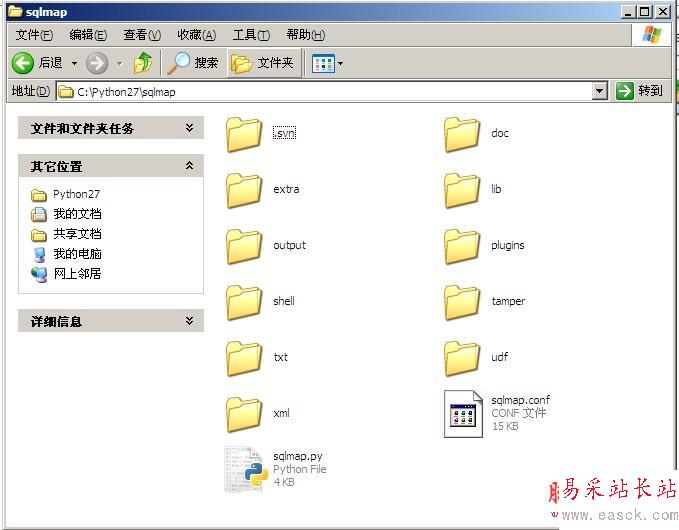This screenshot has height=530, width=679.
Task: Open the Edit menu (编辑)
Action: point(88,35)
